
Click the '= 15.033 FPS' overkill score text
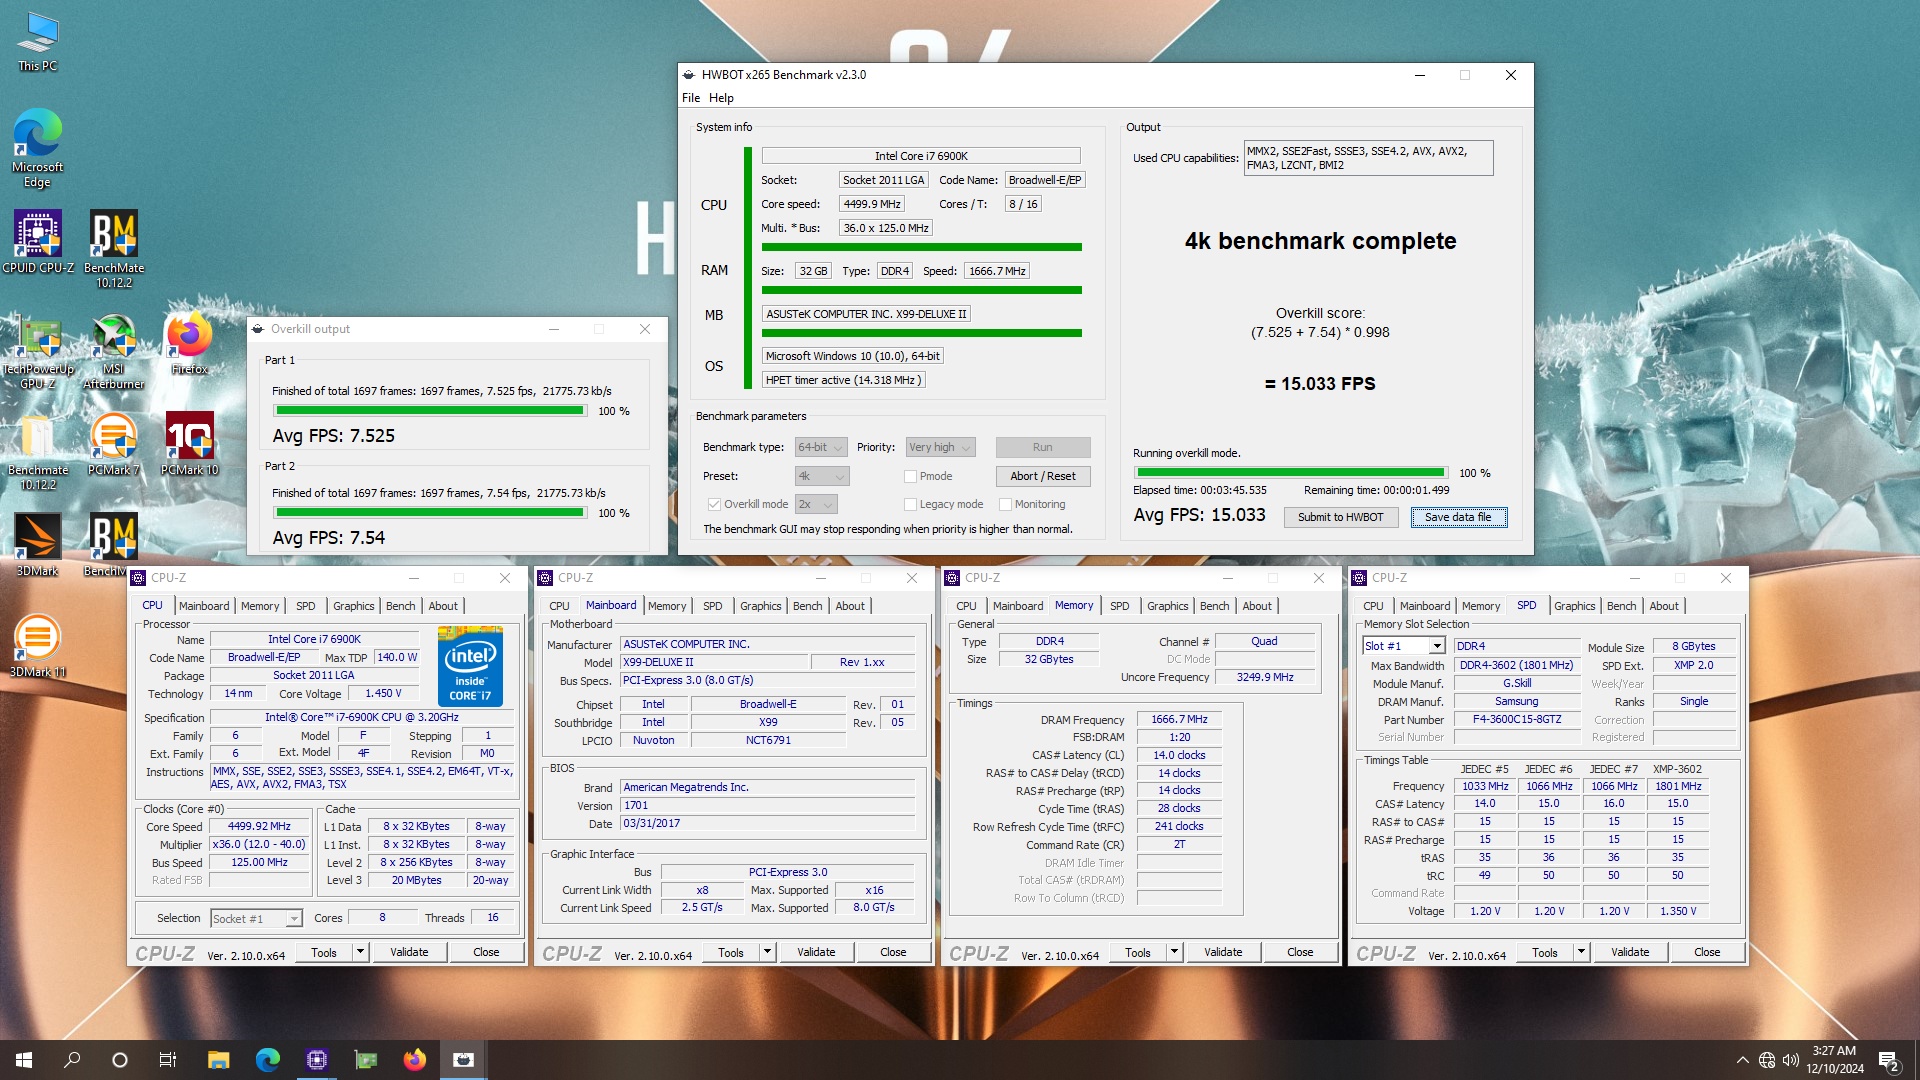tap(1320, 384)
